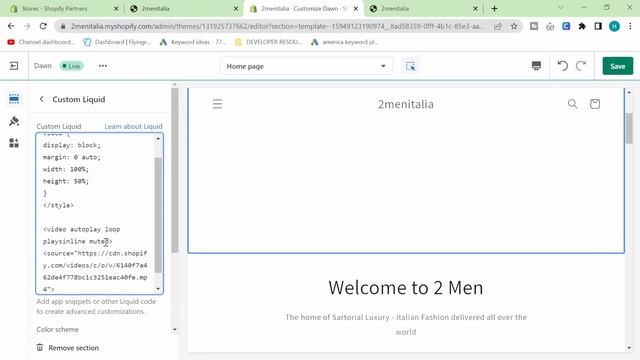640x360 pixels.
Task: Close the Customize Dawn tab
Action: pyautogui.click(x=356, y=9)
